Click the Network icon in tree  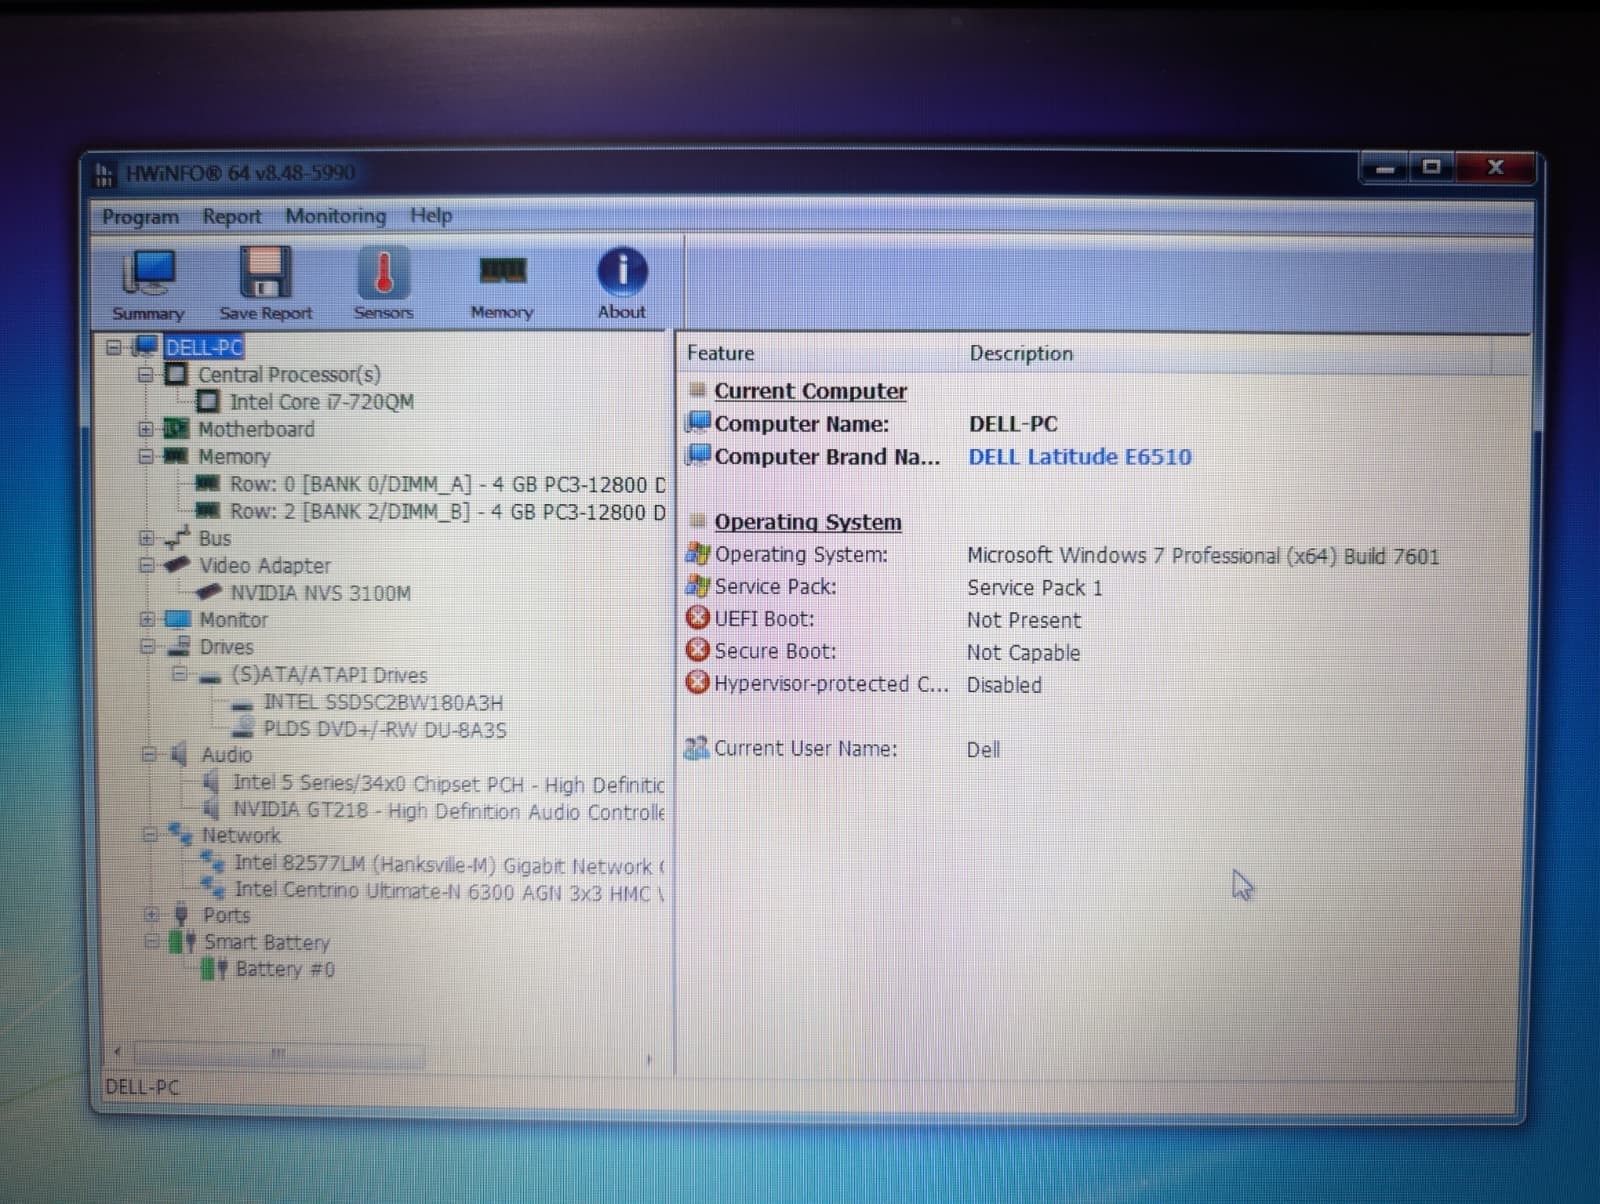pos(180,834)
